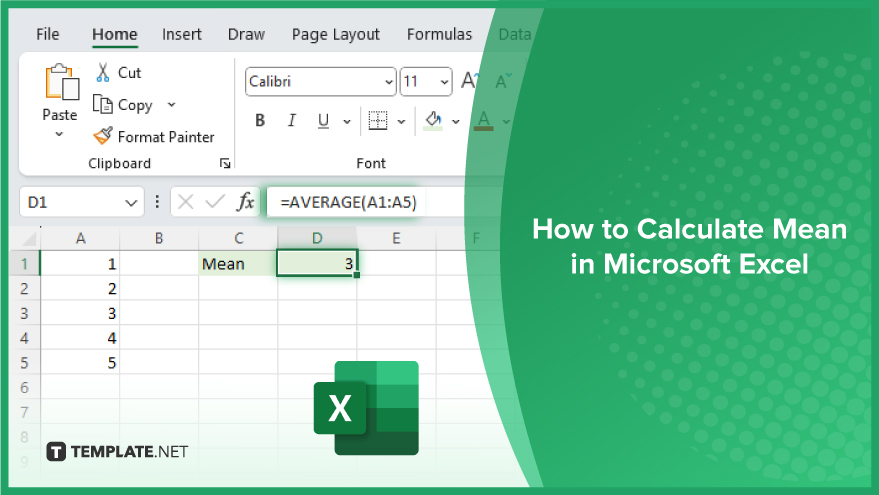Click cell A1 with value 1
The width and height of the screenshot is (879, 495).
[80, 263]
